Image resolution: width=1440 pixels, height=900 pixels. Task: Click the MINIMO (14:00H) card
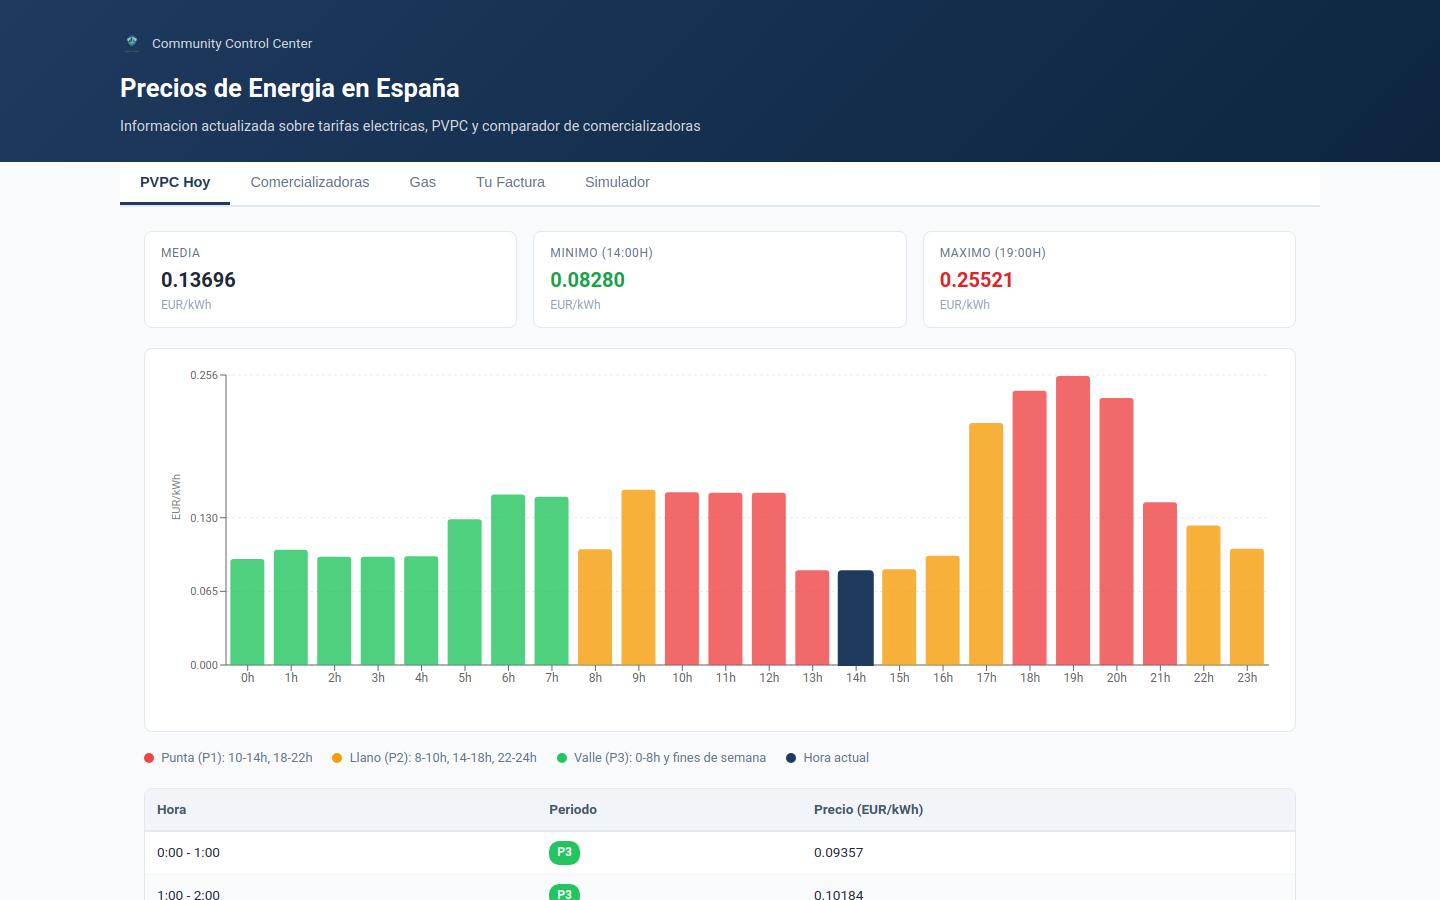(720, 279)
